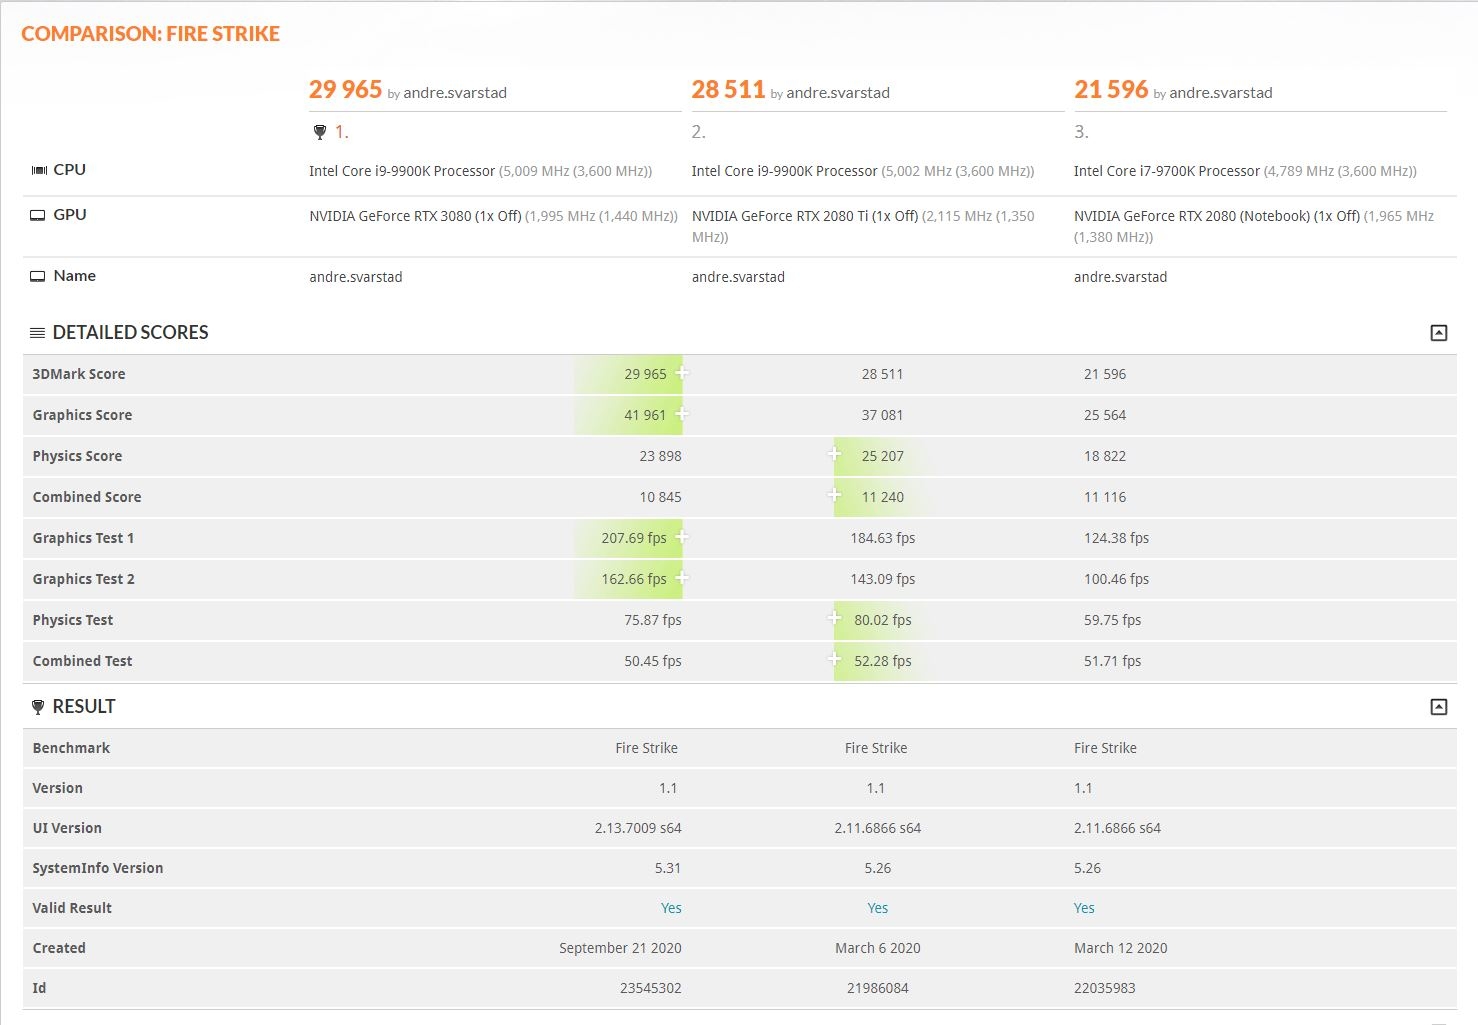The image size is (1478, 1025).
Task: Open andre.svarstad profile beside 21 596
Action: click(x=1221, y=93)
